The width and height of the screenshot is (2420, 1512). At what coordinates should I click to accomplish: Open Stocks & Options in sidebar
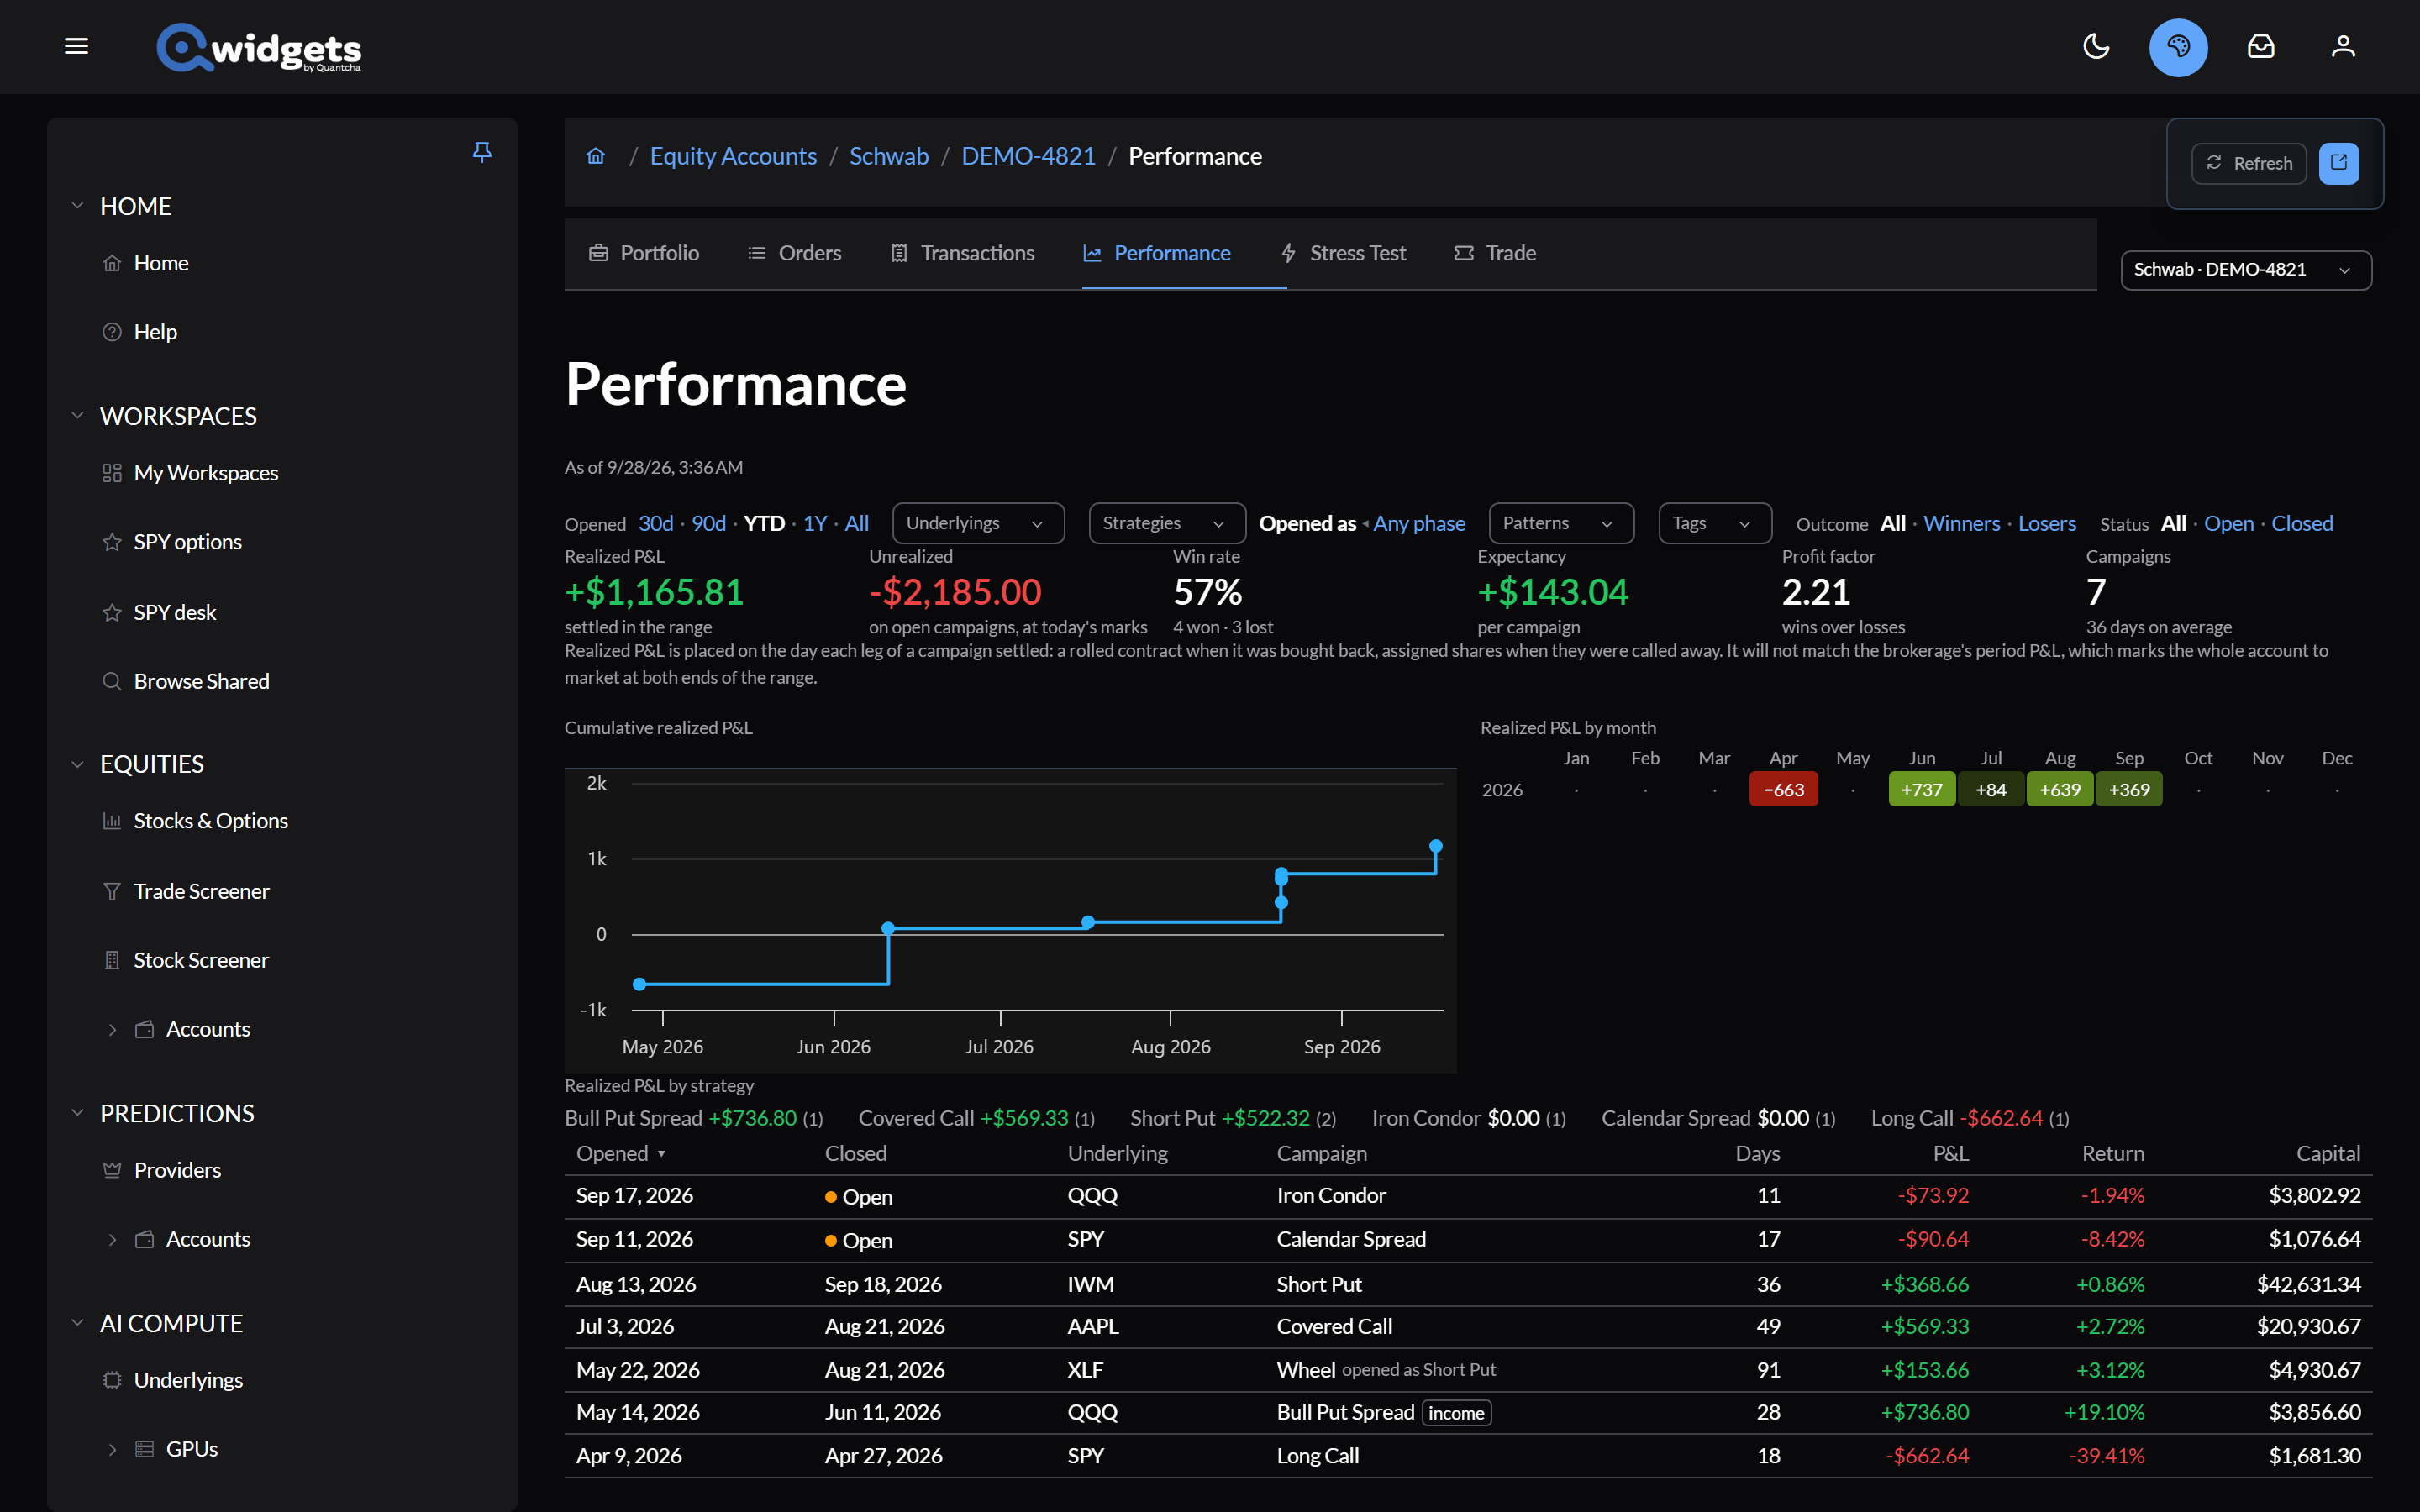(x=210, y=821)
